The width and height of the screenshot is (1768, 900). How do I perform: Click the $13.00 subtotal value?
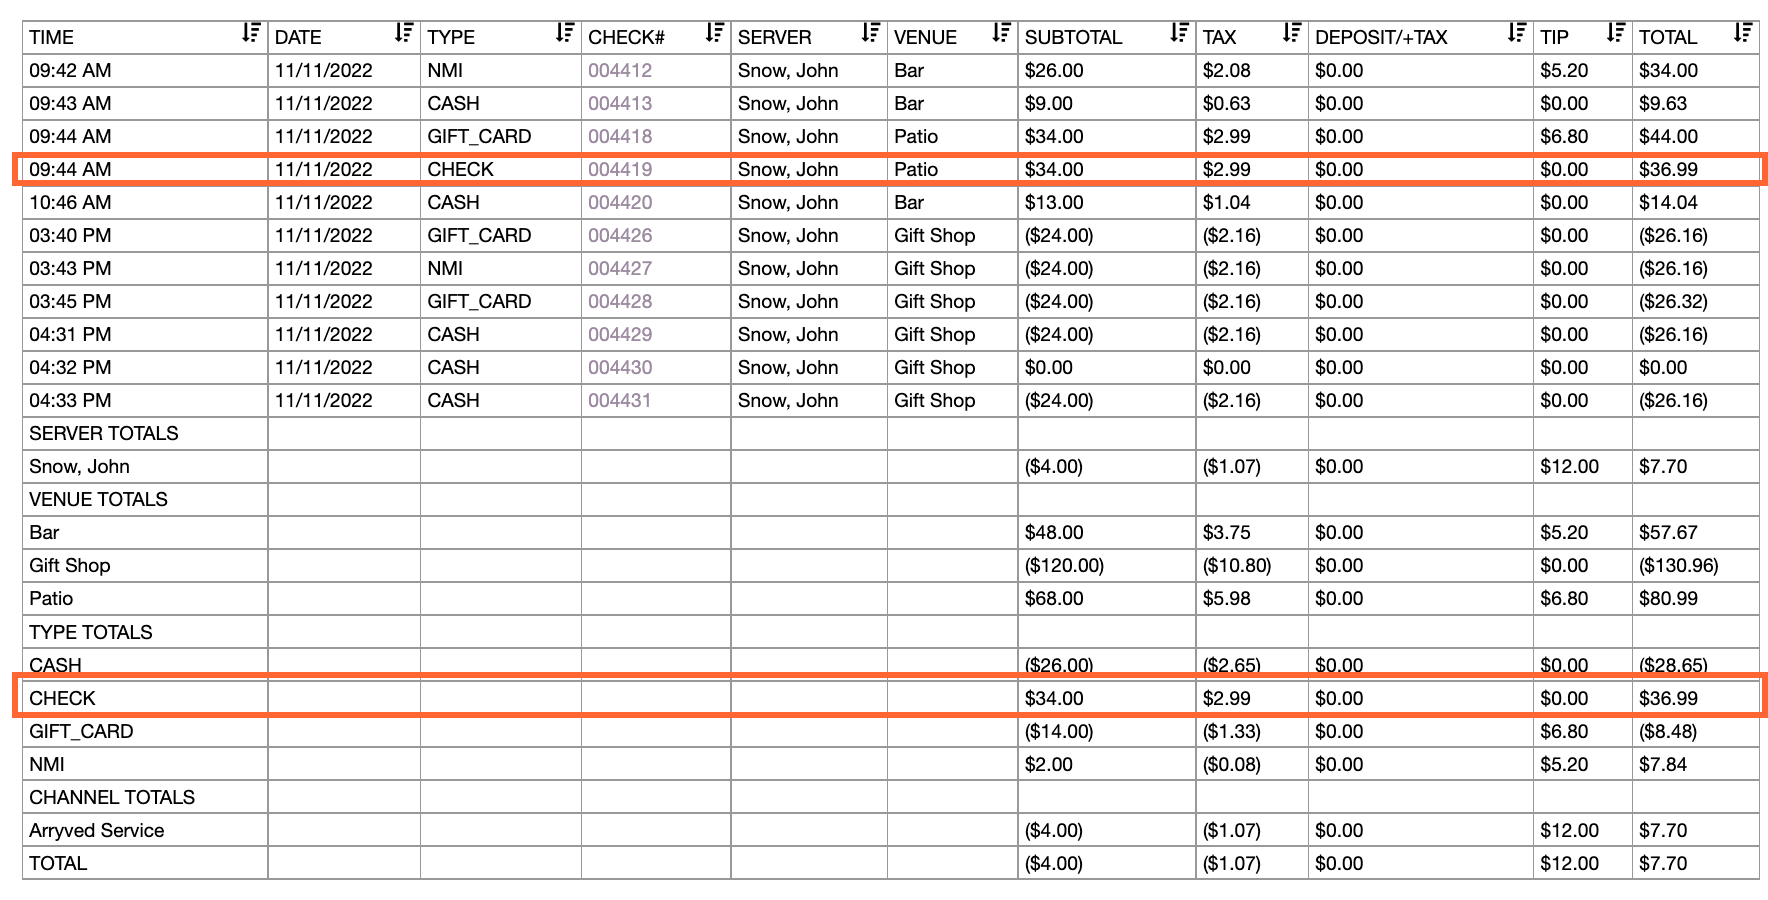pyautogui.click(x=1054, y=202)
